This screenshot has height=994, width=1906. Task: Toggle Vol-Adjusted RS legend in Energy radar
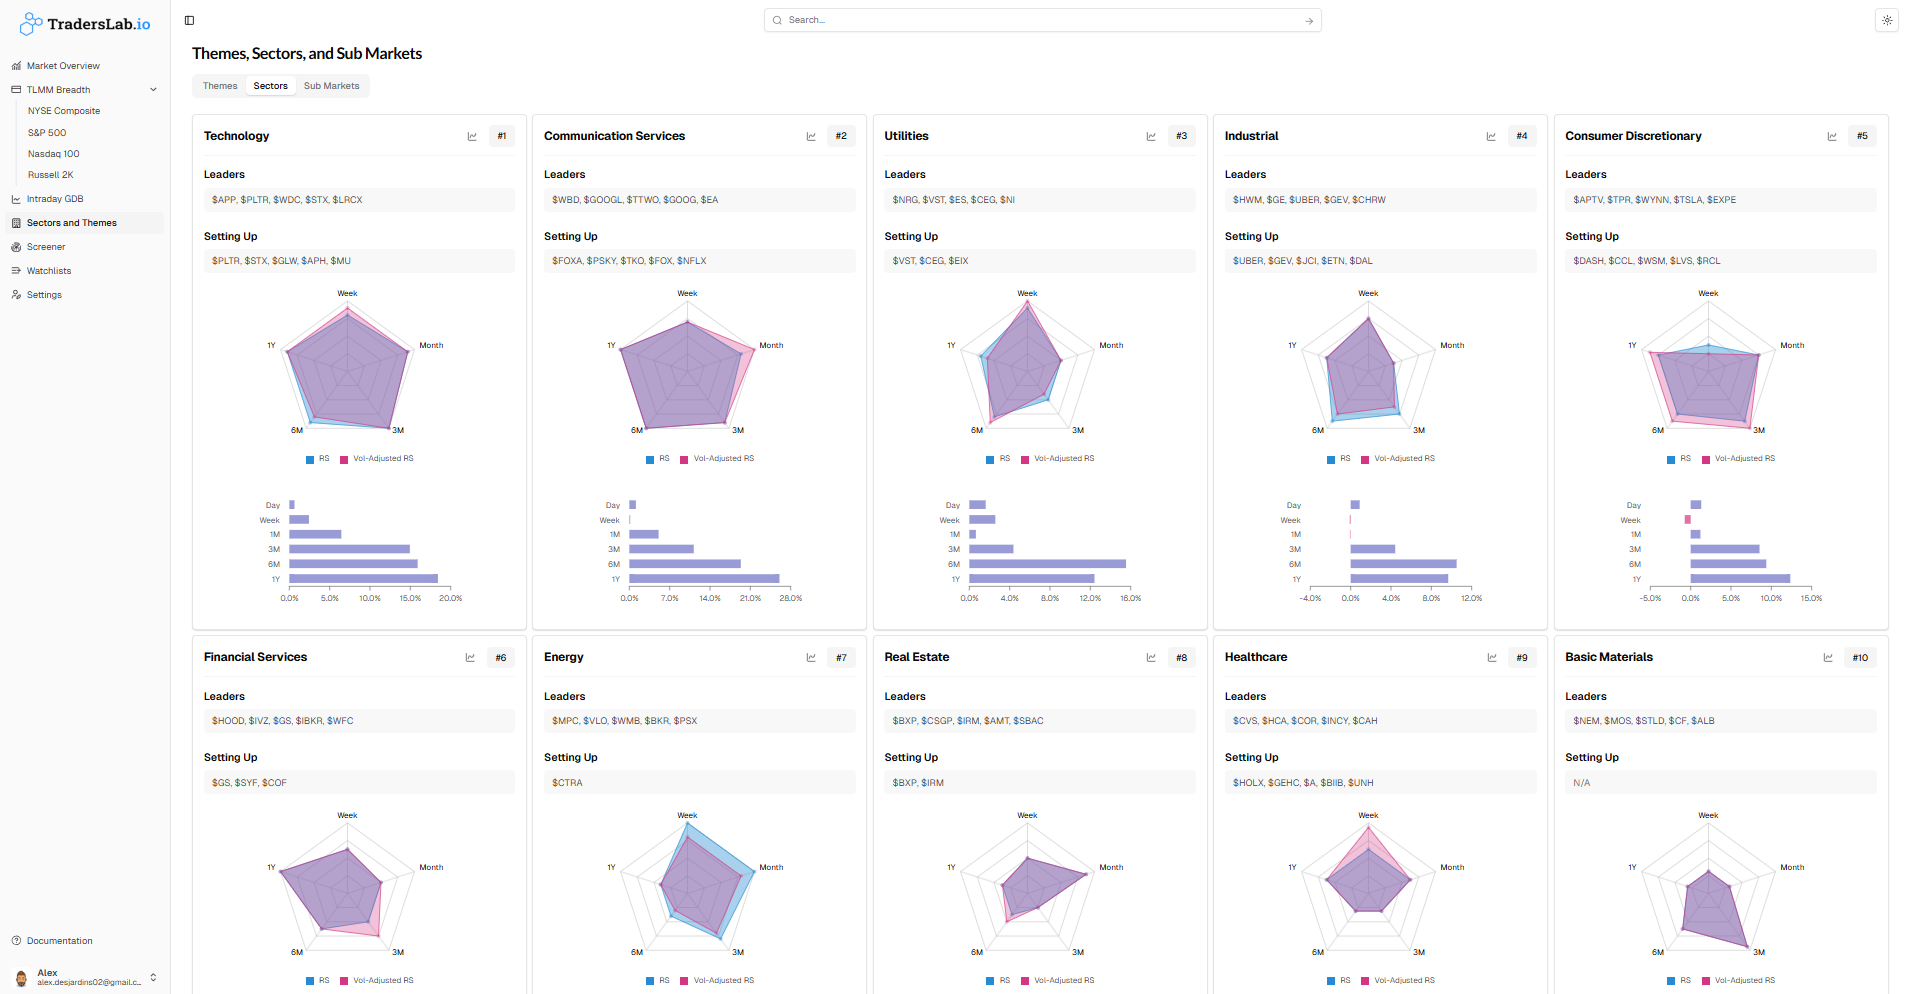(x=717, y=981)
